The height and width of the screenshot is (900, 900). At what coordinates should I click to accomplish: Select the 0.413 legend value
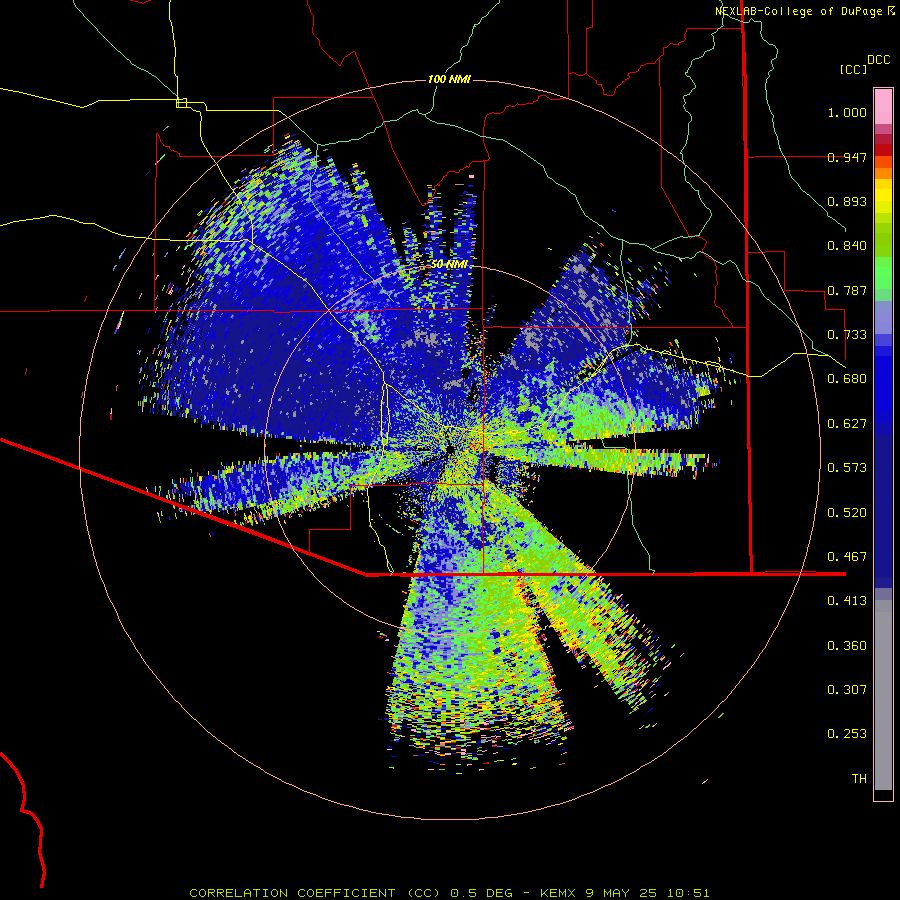click(x=847, y=601)
